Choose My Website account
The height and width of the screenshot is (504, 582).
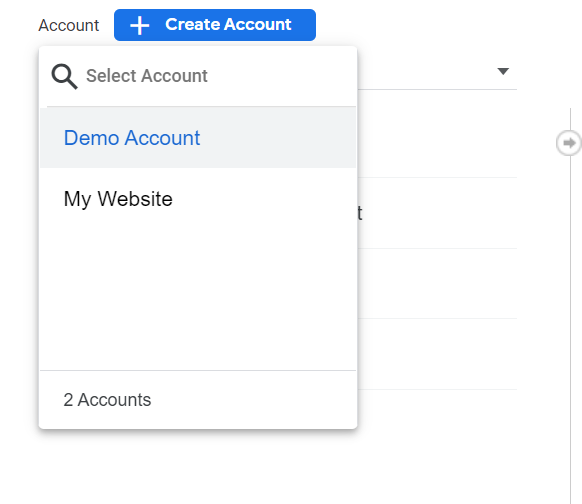tap(118, 199)
